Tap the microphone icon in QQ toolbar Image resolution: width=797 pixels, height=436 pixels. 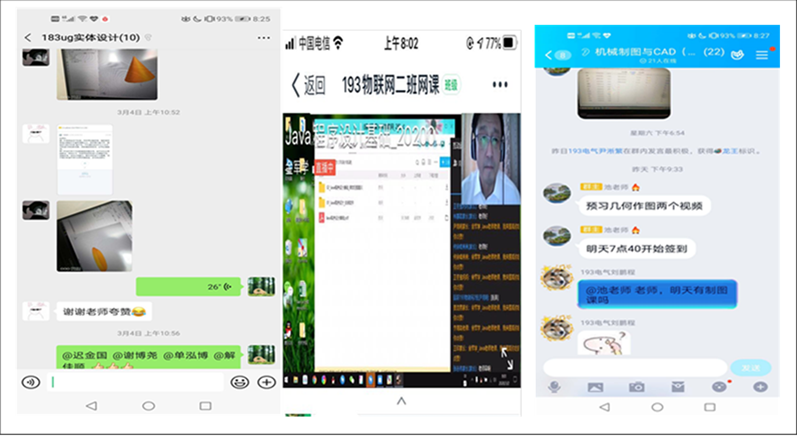553,387
